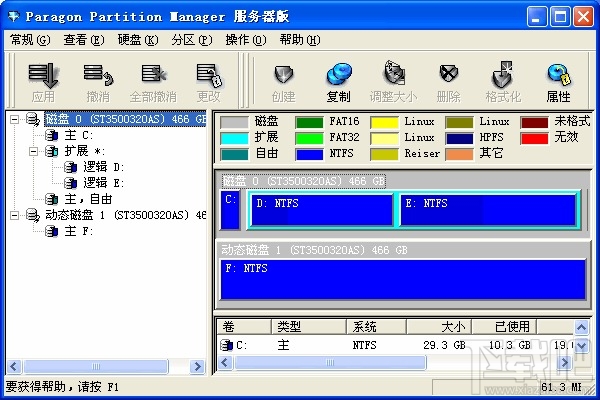Click the icon beside 逻辑 E: in tree
The width and height of the screenshot is (600, 400).
tap(70, 183)
